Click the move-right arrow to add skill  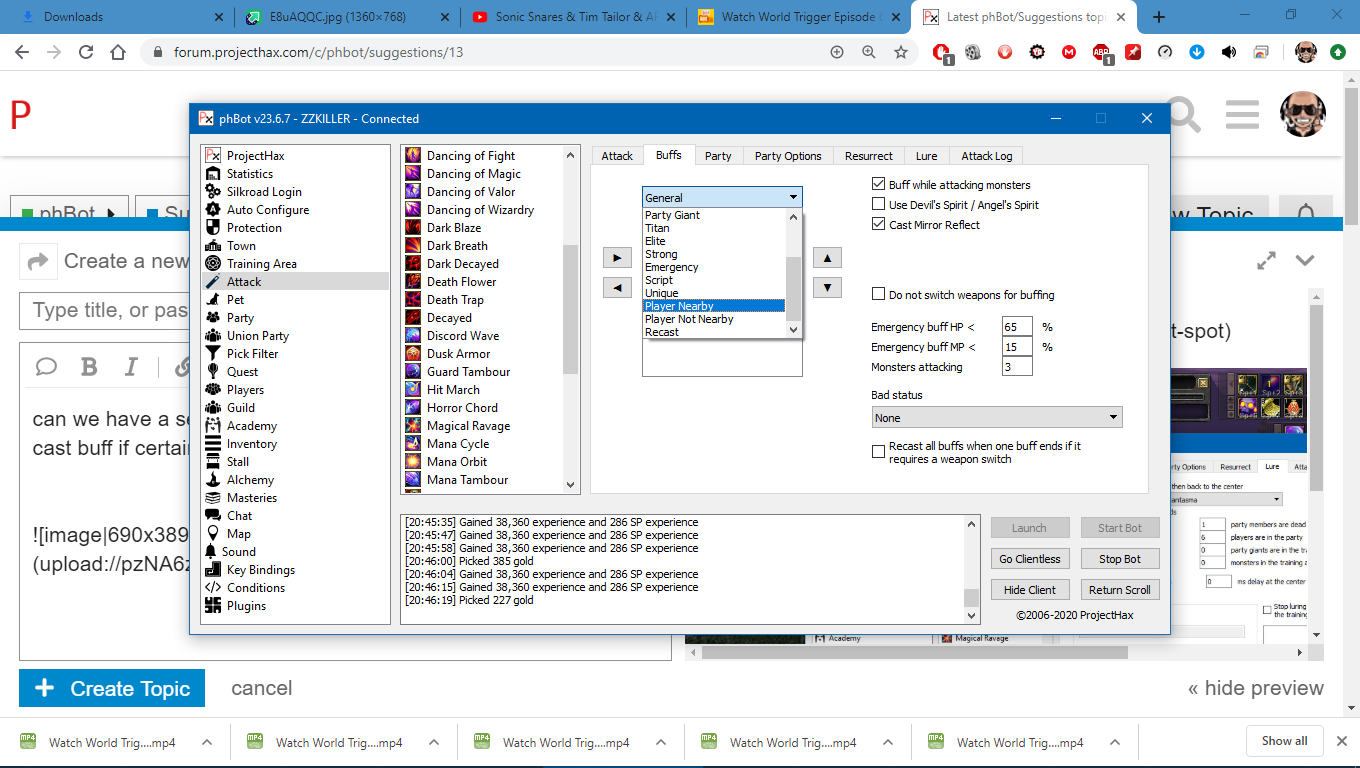pyautogui.click(x=617, y=258)
